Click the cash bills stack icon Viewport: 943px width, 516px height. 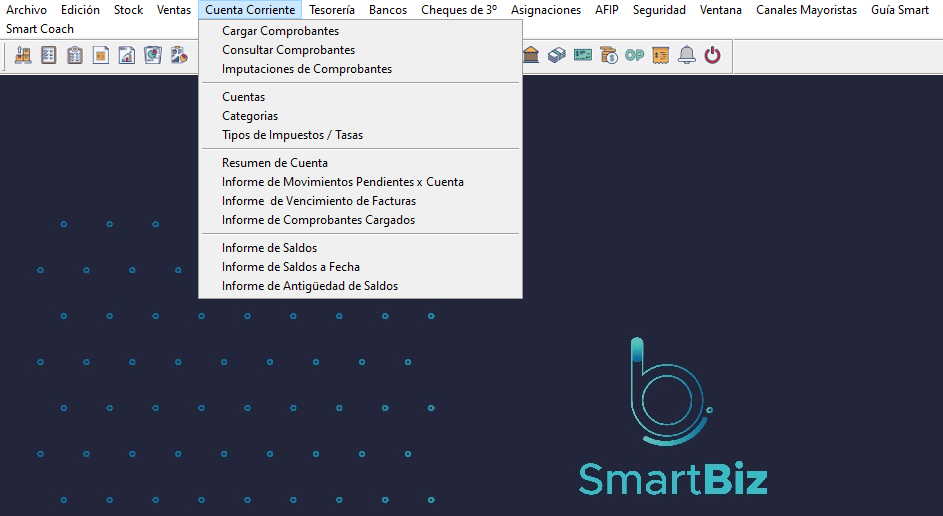point(557,56)
